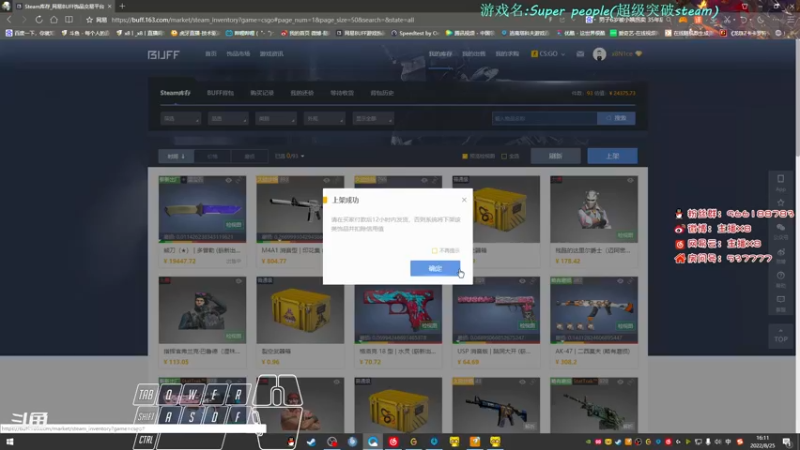Click the wear bar on the AK-47 card

[x=594, y=342]
